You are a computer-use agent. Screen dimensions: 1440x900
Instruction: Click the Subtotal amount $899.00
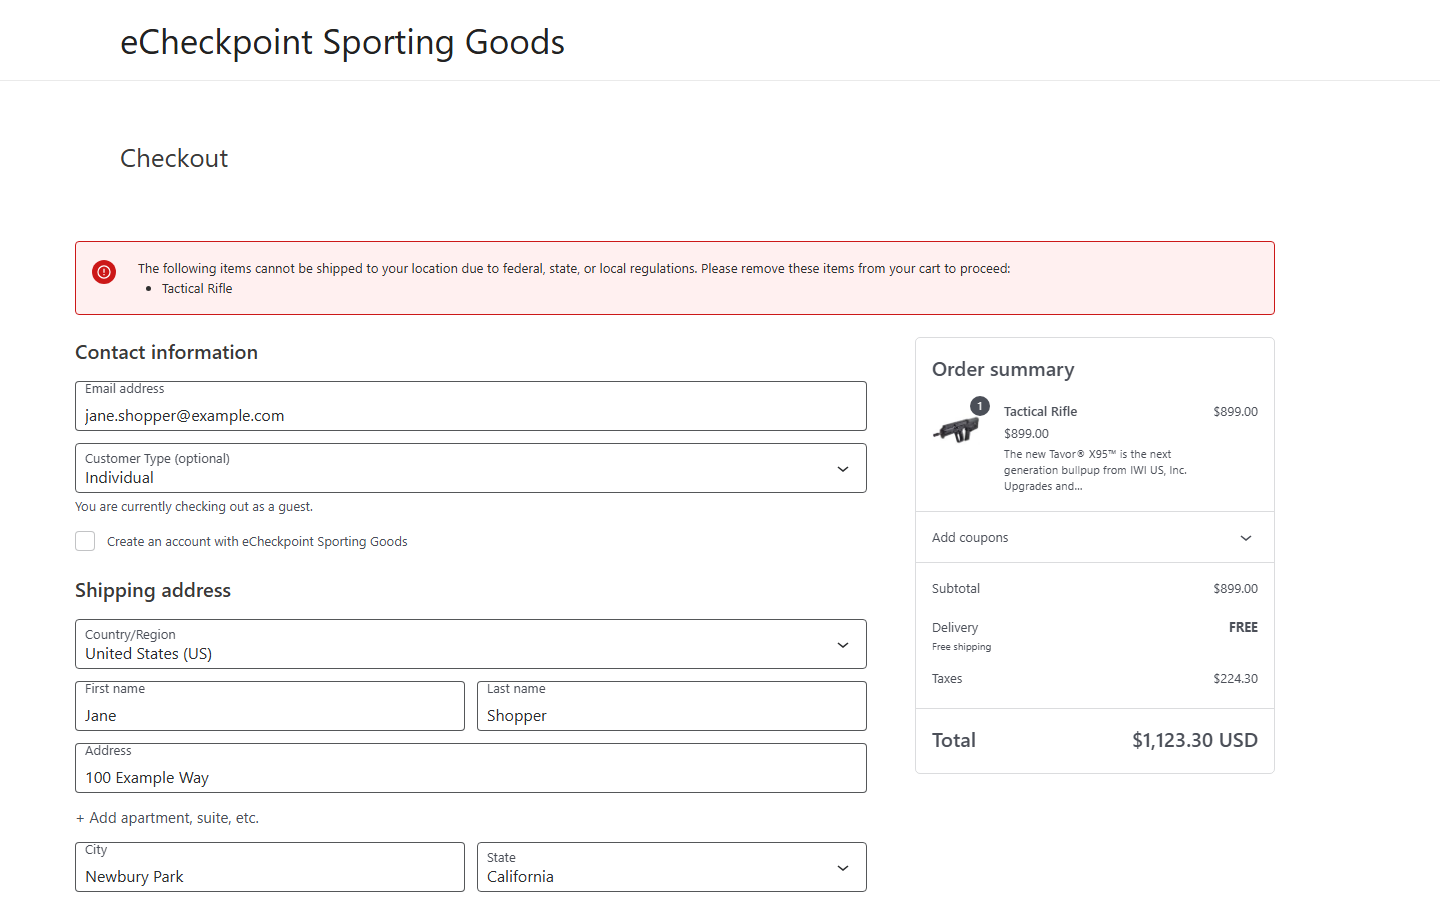tap(1236, 588)
